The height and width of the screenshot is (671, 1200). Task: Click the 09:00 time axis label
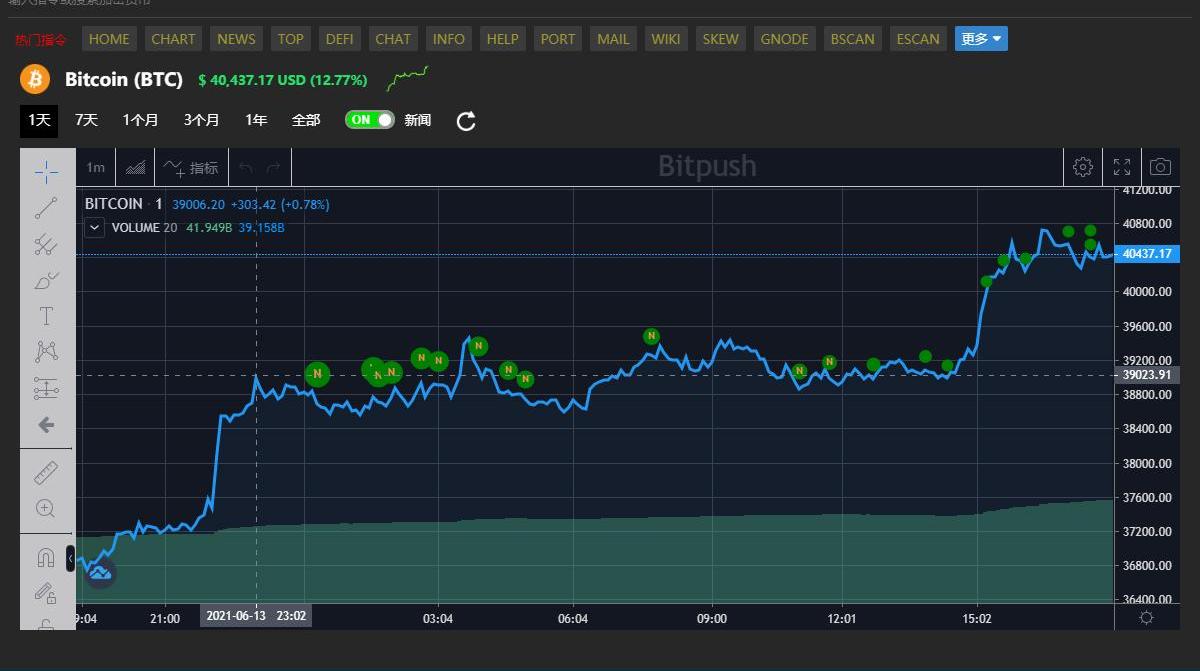tap(711, 618)
